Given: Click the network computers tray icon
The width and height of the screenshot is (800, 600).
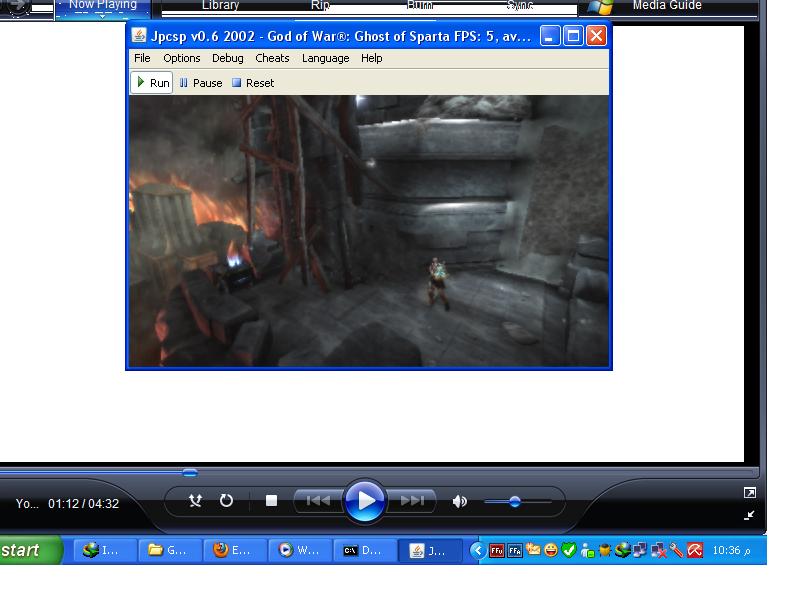Looking at the screenshot, I should coord(640,550).
